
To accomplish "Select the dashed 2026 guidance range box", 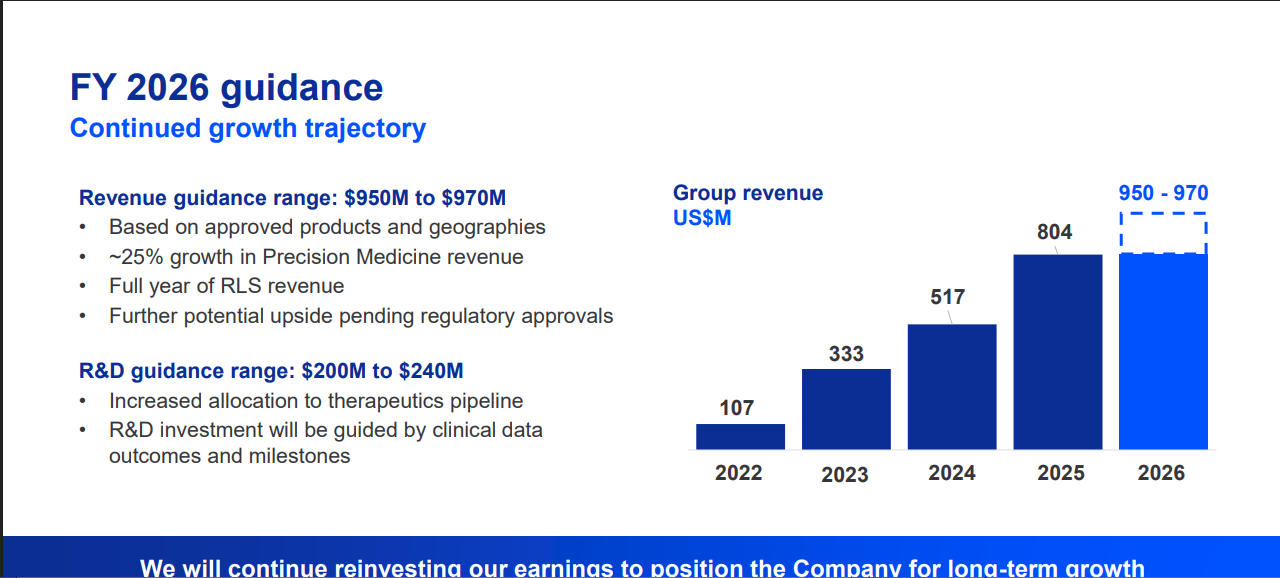I will click(x=1163, y=233).
